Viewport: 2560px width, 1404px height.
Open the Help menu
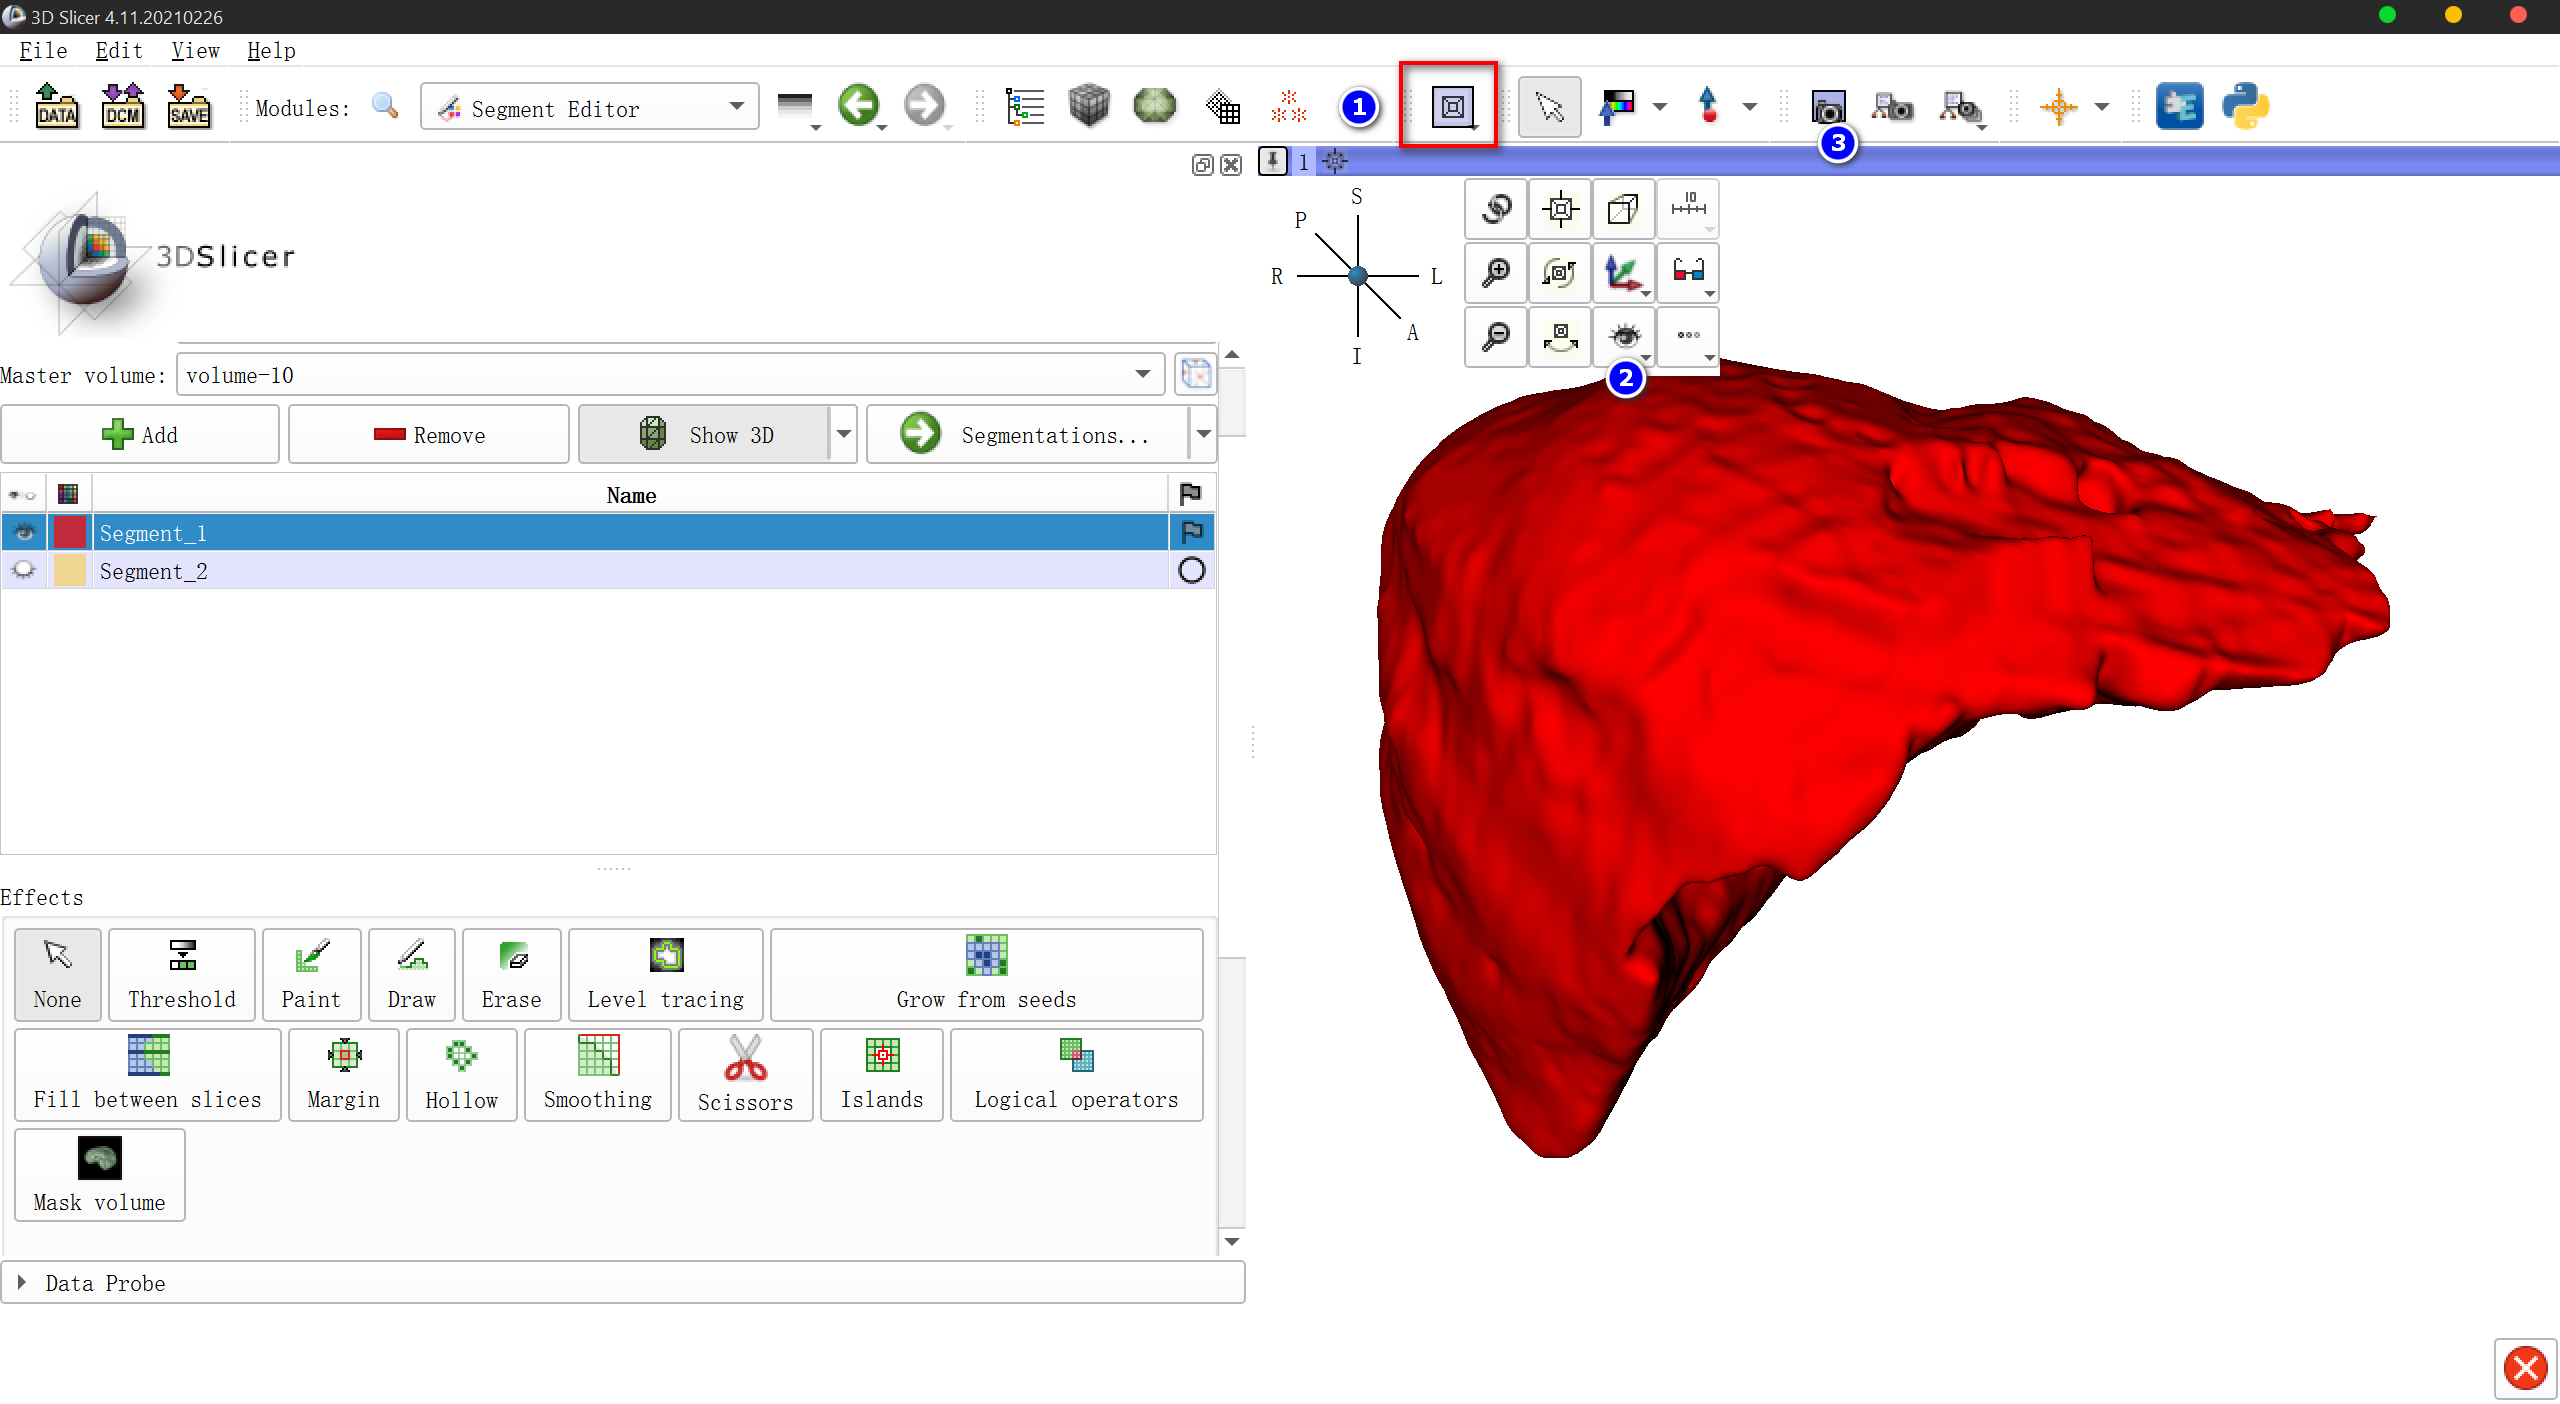pos(270,50)
